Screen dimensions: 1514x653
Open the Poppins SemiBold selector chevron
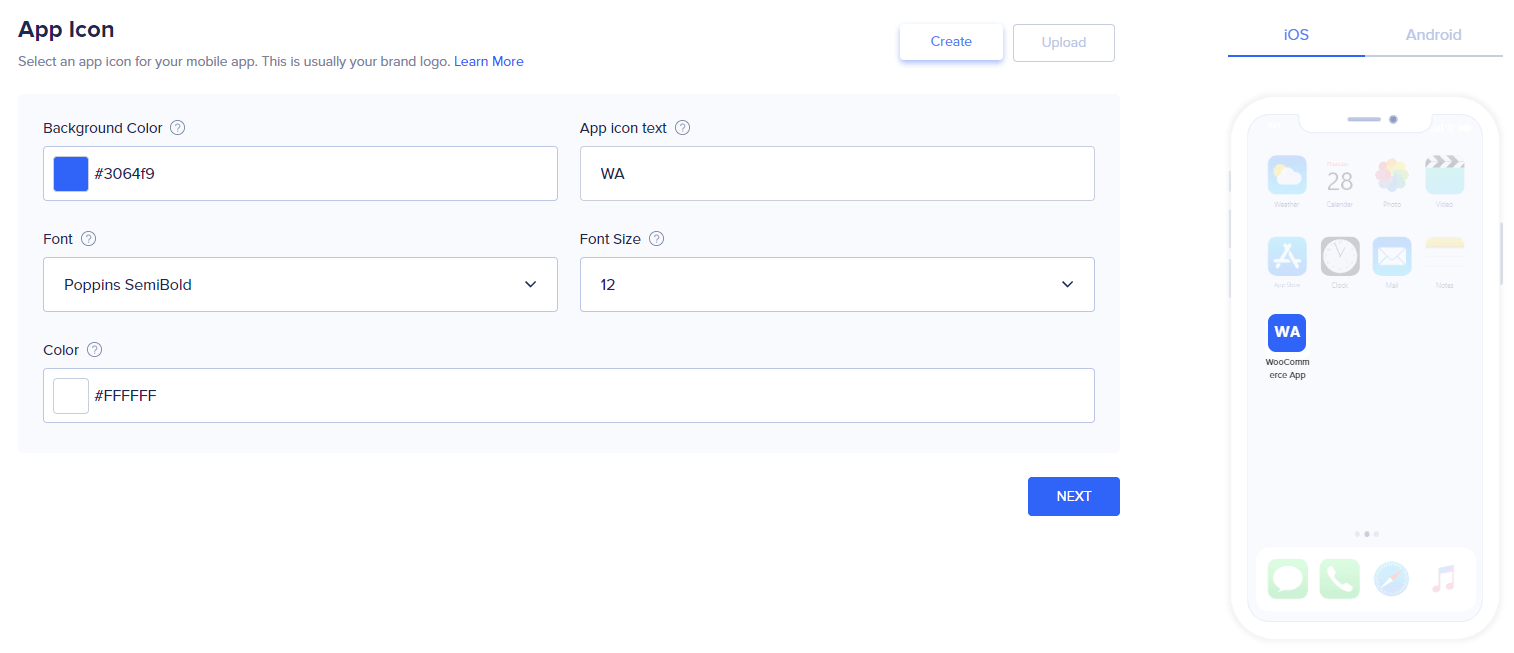click(x=530, y=284)
